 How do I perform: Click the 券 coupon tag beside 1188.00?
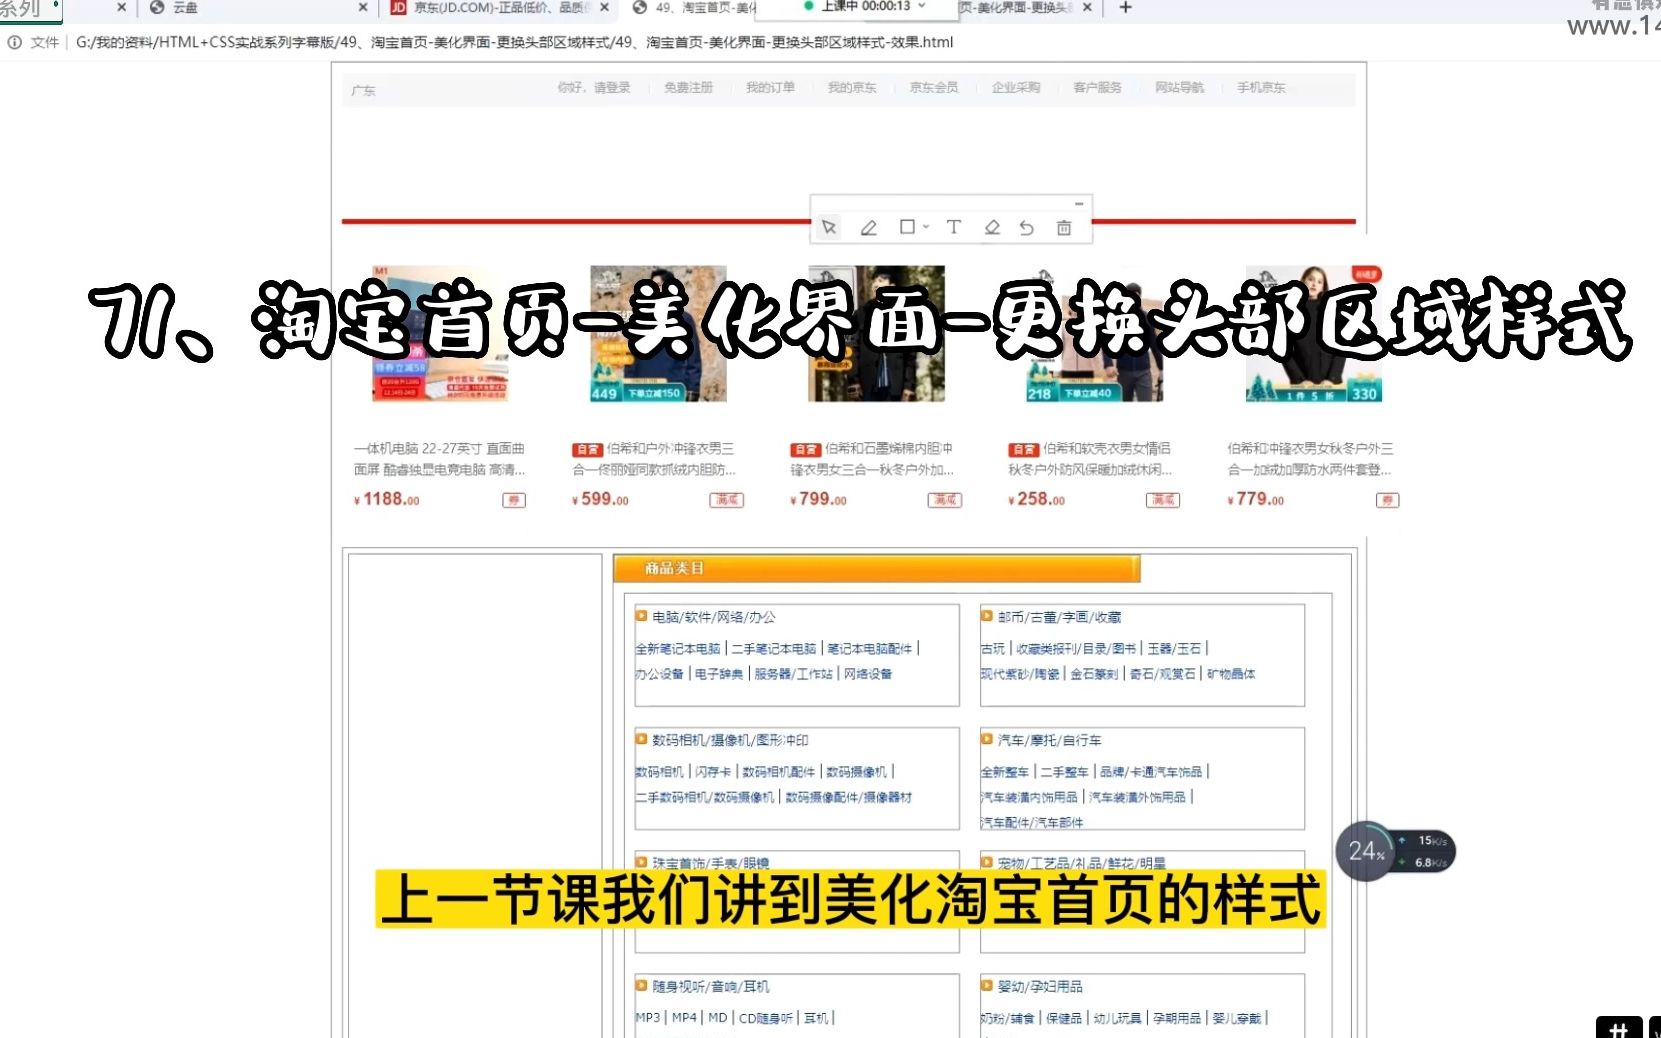coord(514,500)
